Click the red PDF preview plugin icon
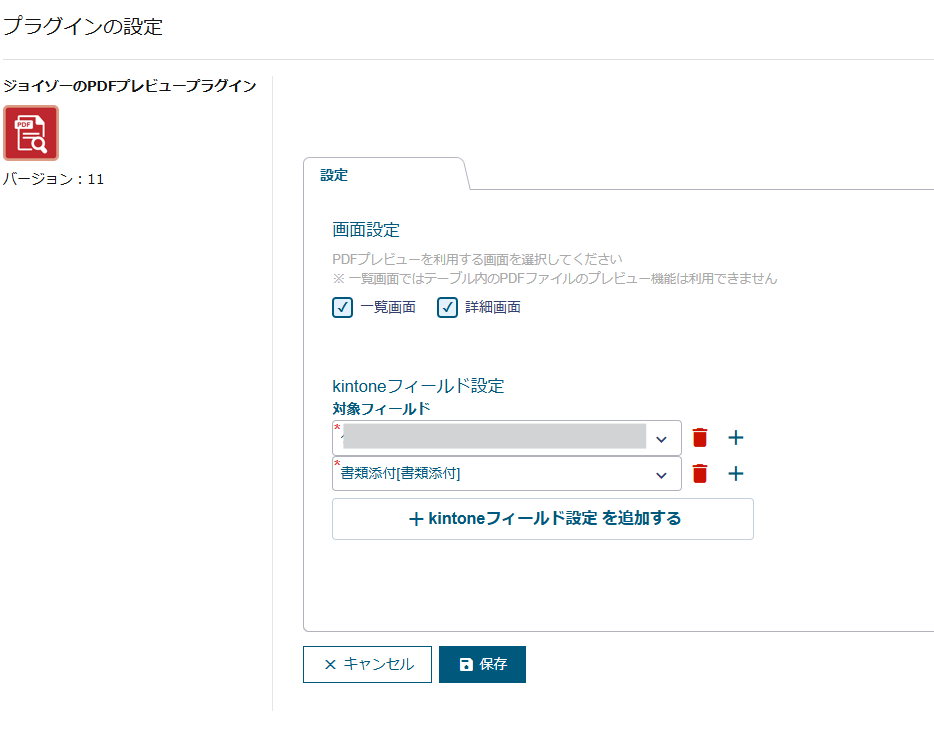This screenshot has height=753, width=934. click(31, 133)
